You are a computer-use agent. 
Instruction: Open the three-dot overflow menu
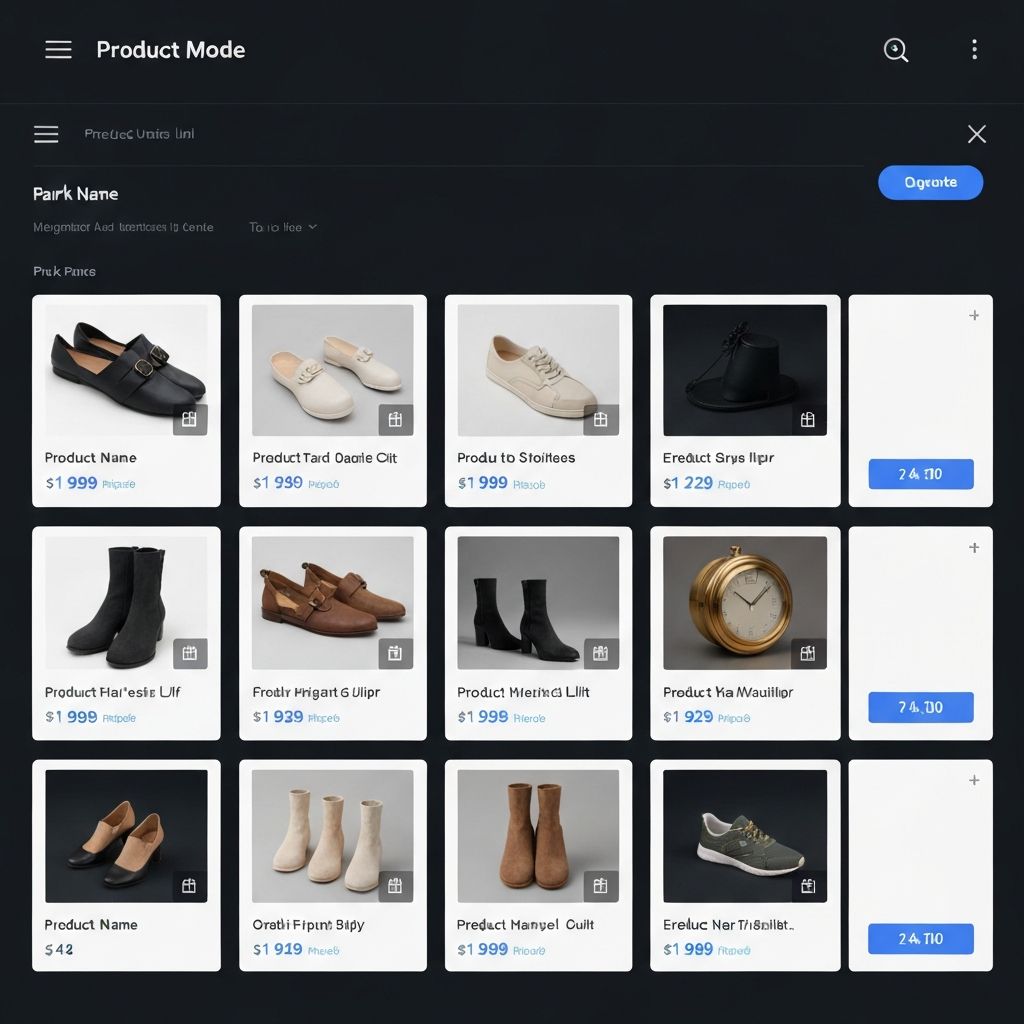click(x=974, y=50)
